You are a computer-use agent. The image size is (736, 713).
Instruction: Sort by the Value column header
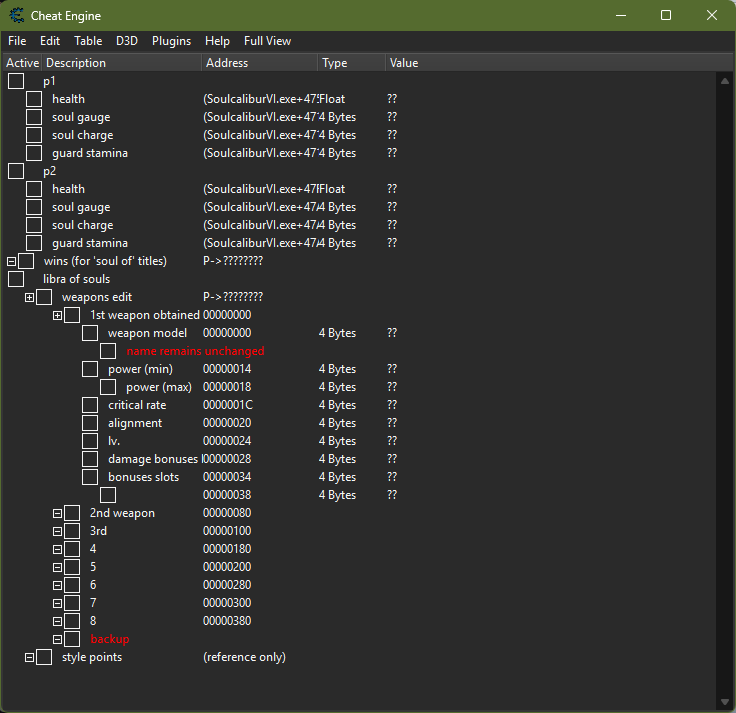(x=559, y=63)
